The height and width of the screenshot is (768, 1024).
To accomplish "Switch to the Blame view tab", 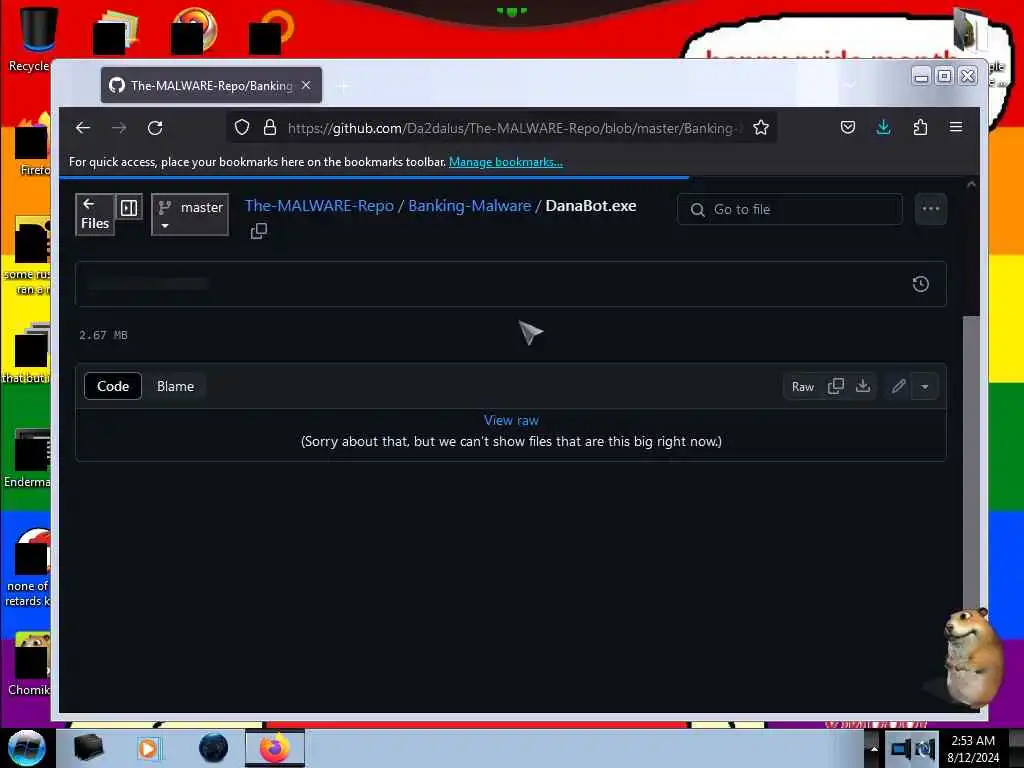I will [175, 386].
